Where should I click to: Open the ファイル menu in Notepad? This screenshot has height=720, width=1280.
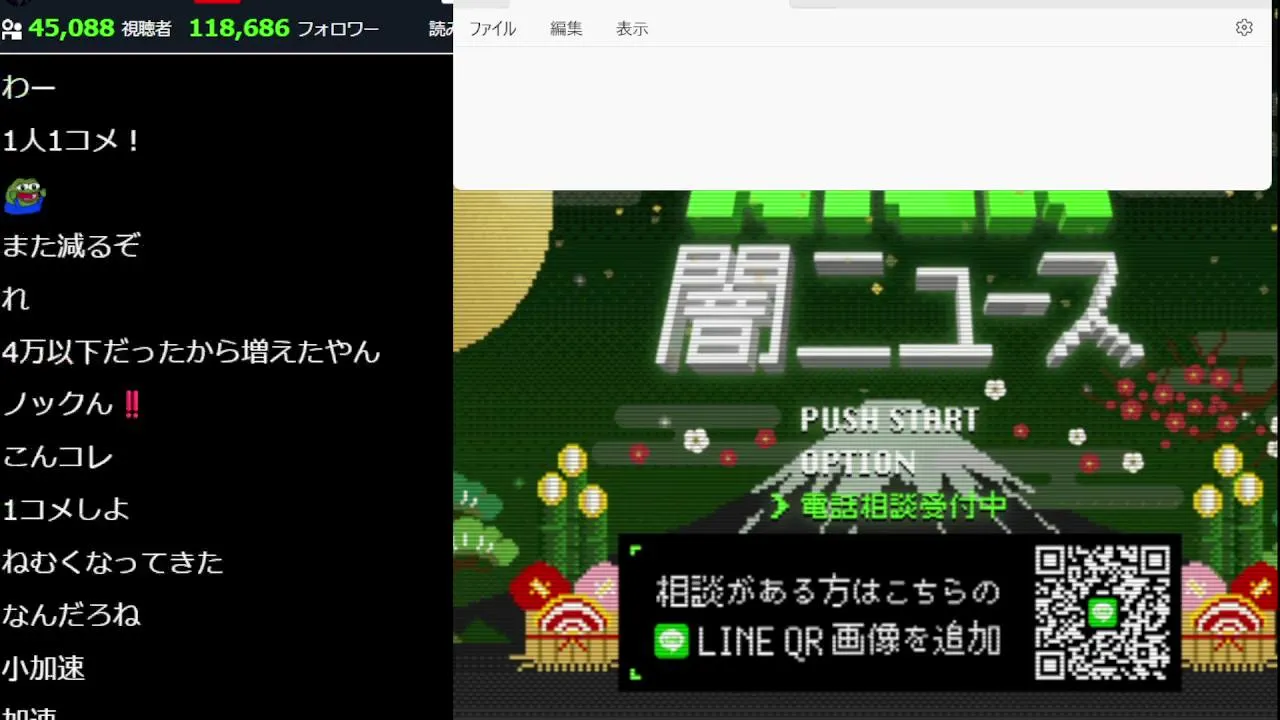(x=493, y=29)
